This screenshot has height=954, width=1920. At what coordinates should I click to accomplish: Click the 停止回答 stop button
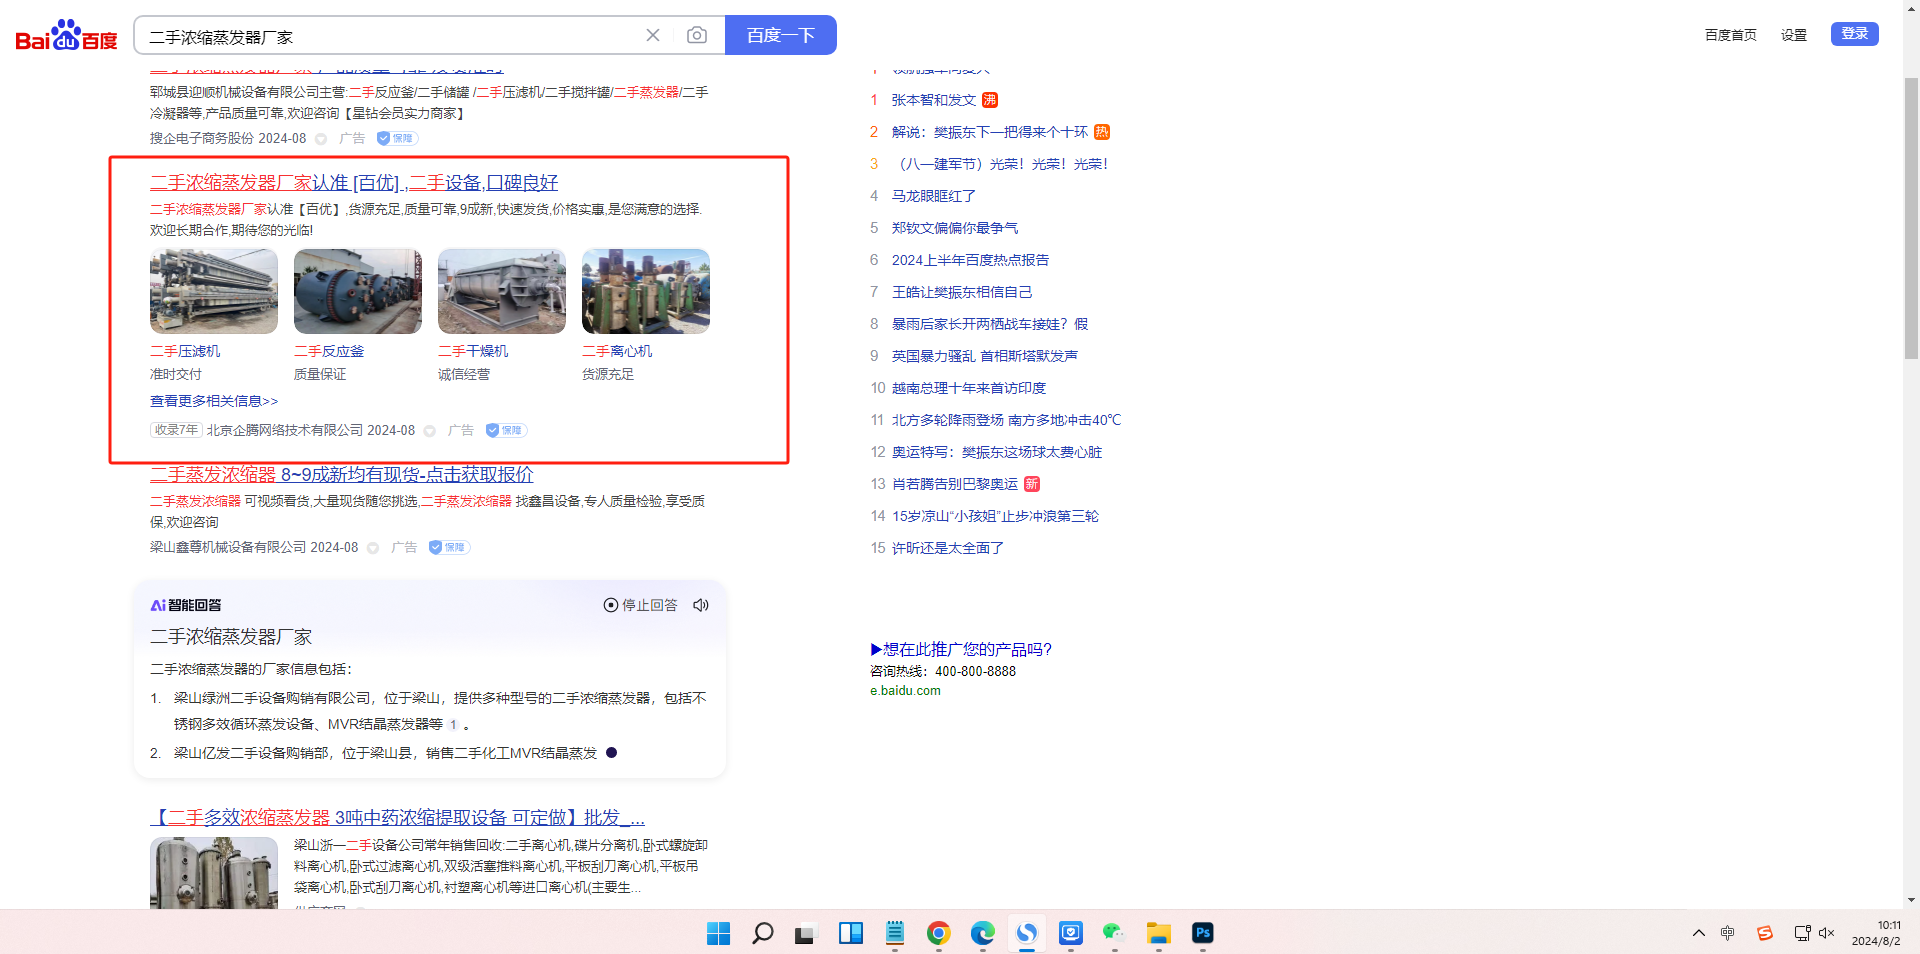coord(641,605)
